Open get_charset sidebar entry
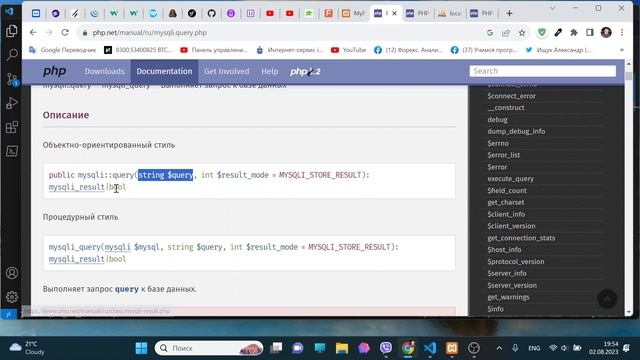This screenshot has width=640, height=360. 506,202
